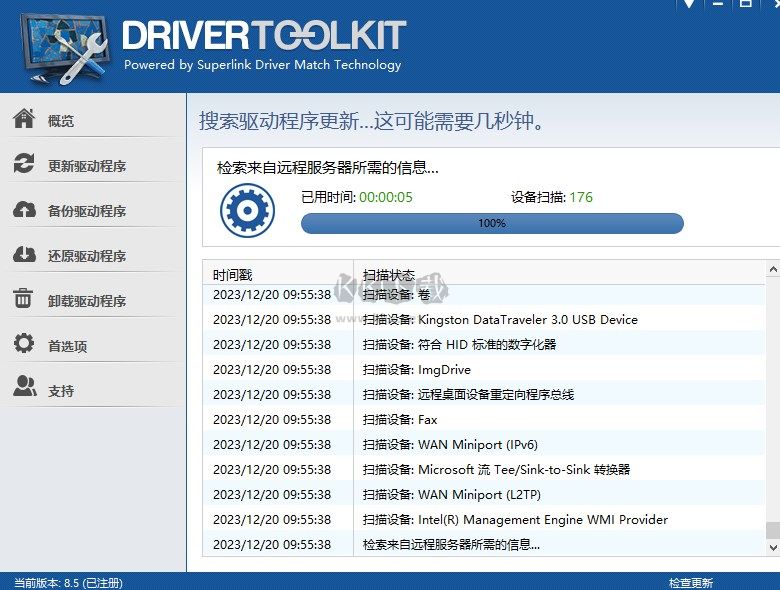Click the log scroll up arrow
Screen dimensions: 780x590
773,269
